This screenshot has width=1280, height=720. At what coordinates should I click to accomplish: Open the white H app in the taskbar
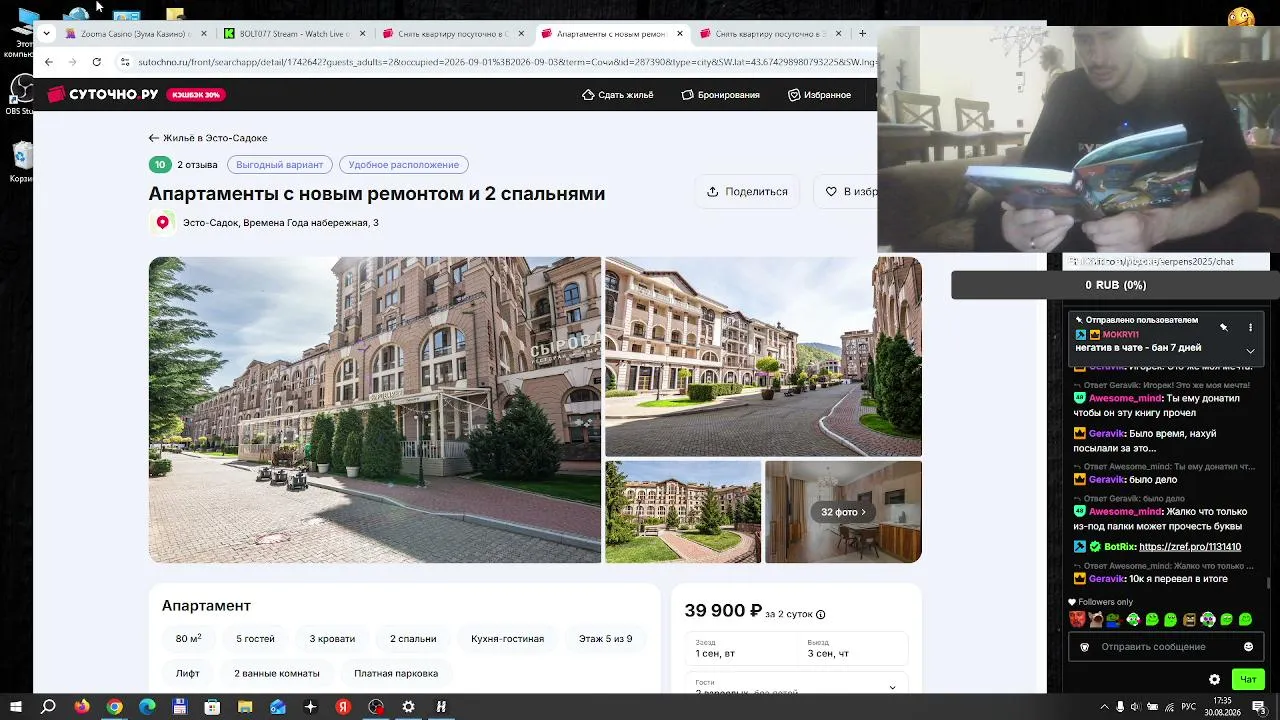(441, 707)
